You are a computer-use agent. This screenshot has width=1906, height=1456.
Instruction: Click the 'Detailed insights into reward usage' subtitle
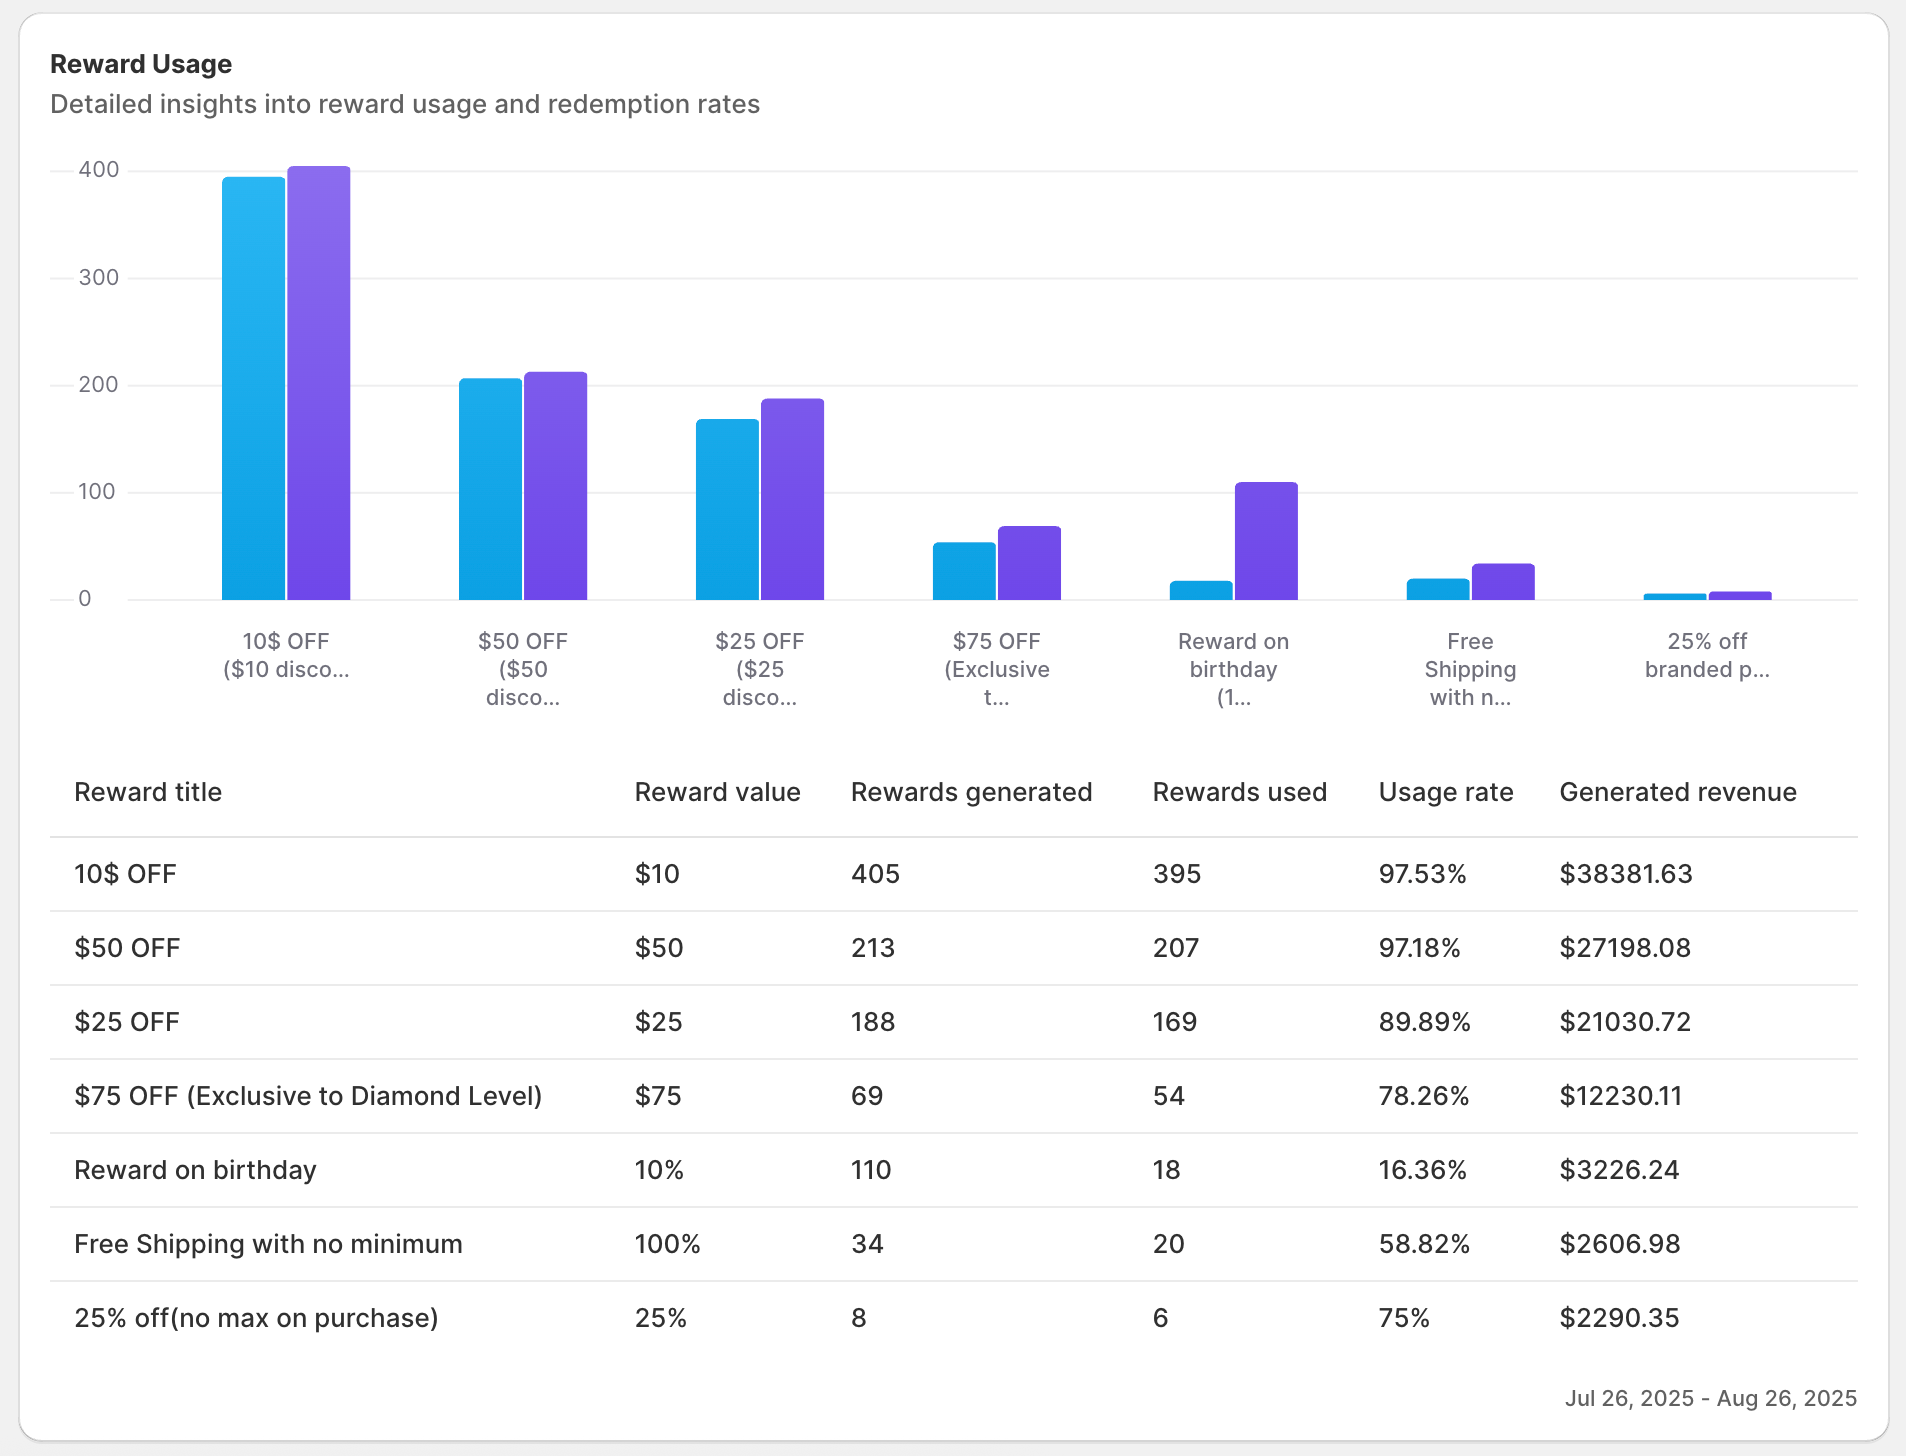(405, 104)
